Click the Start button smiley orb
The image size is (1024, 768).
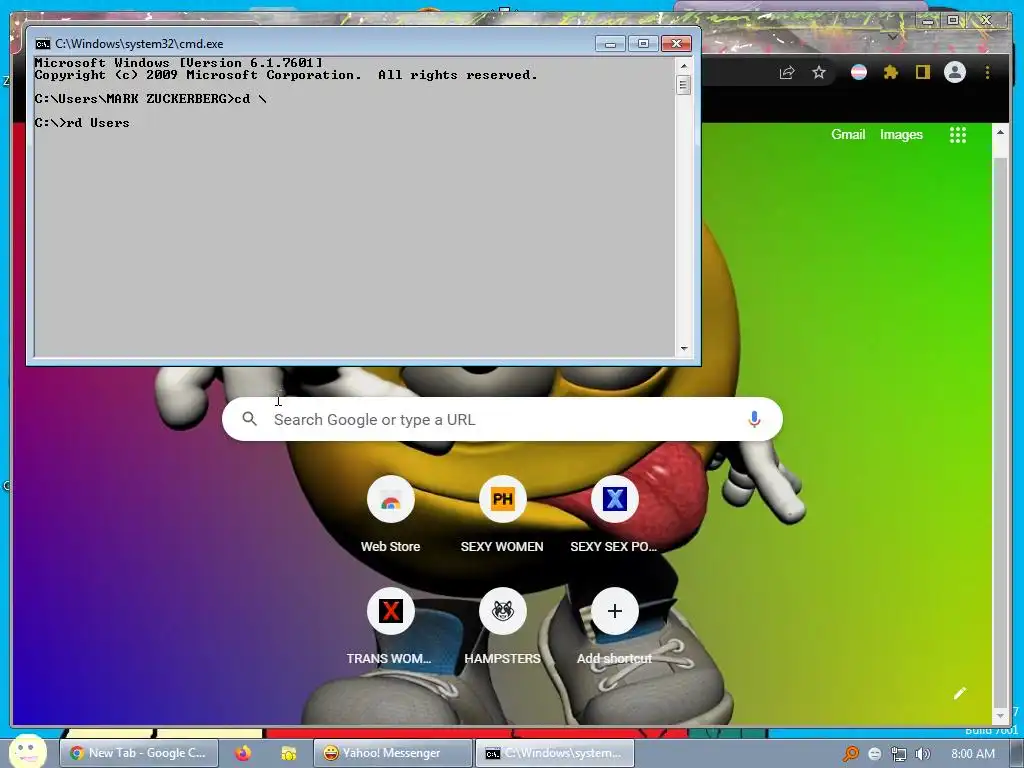pyautogui.click(x=27, y=751)
